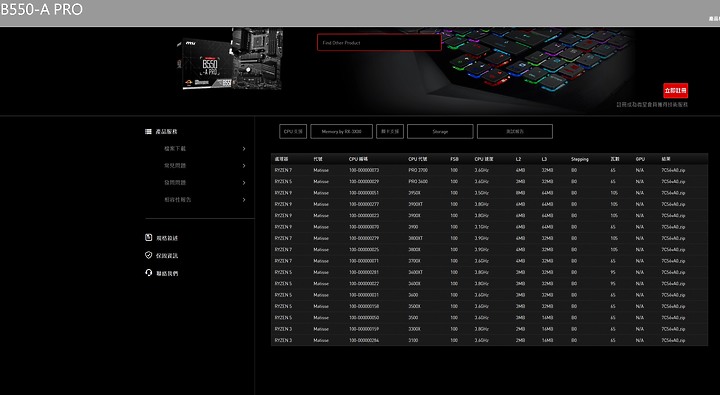Viewport: 720px width, 395px height.
Task: Select the 3800XT CPU cell
Action: coord(416,238)
